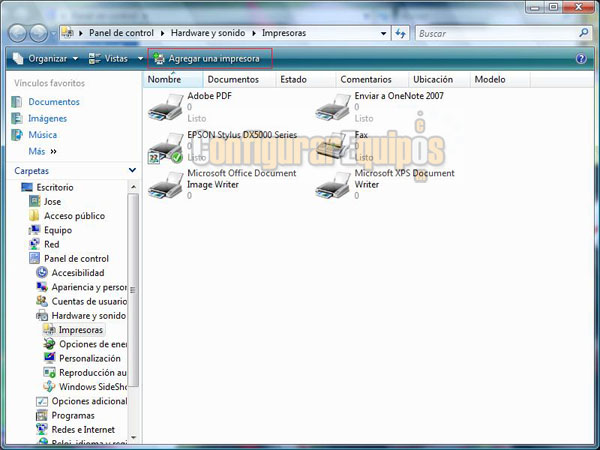Select Jose in folder tree
This screenshot has width=600, height=450.
tap(52, 202)
